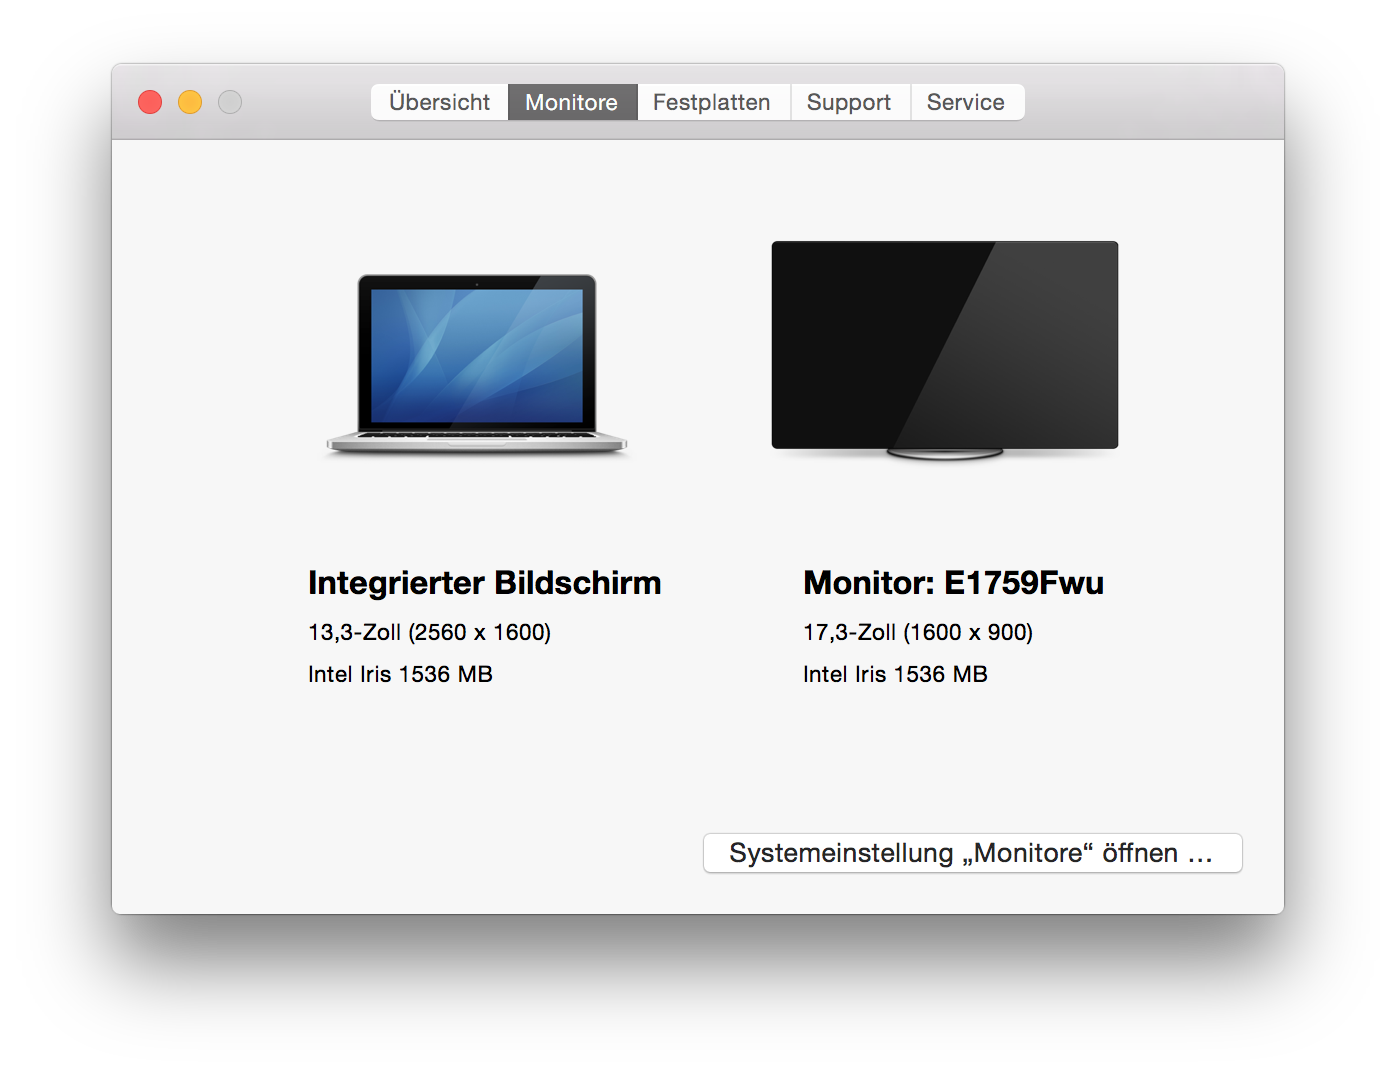
Task: Select the Monitore tab
Action: tap(572, 102)
